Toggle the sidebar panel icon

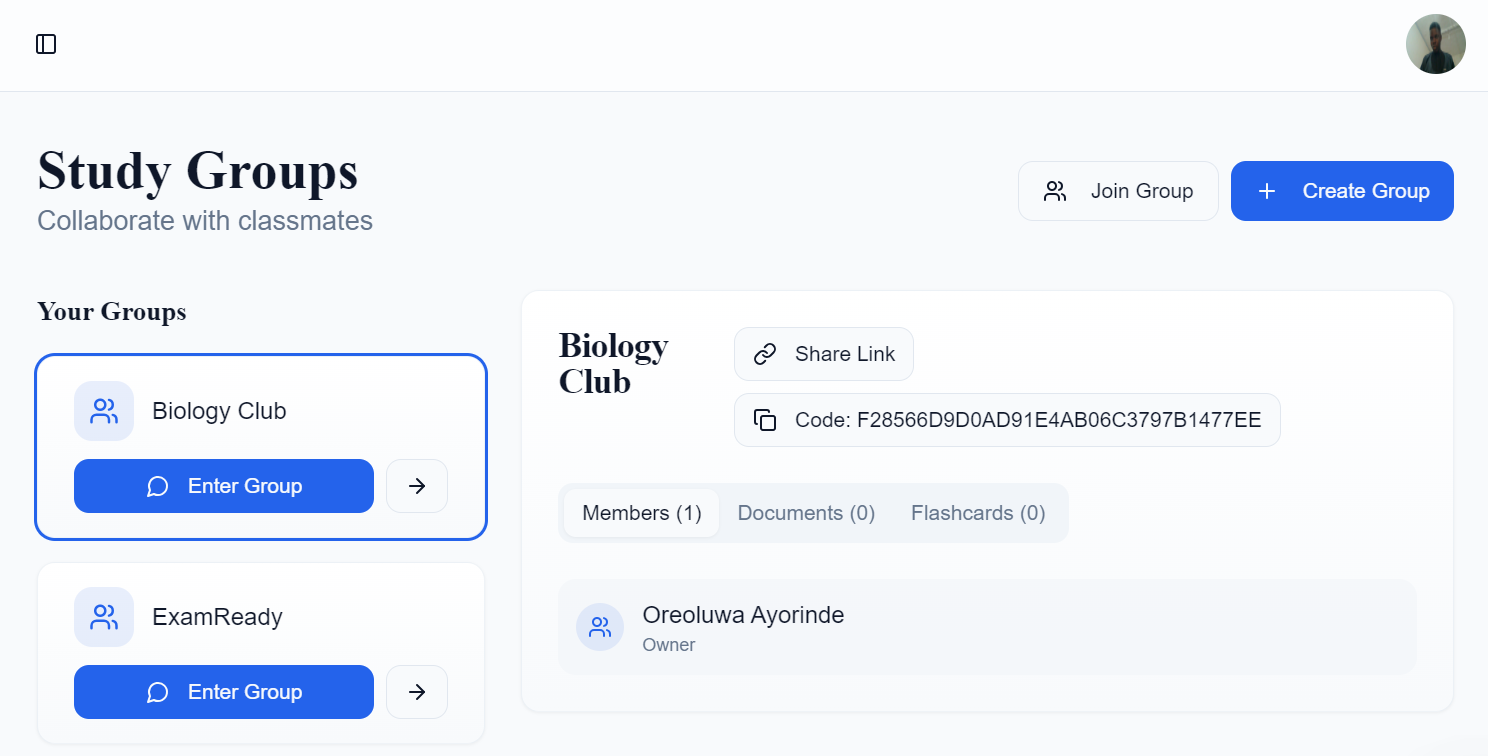(x=46, y=44)
